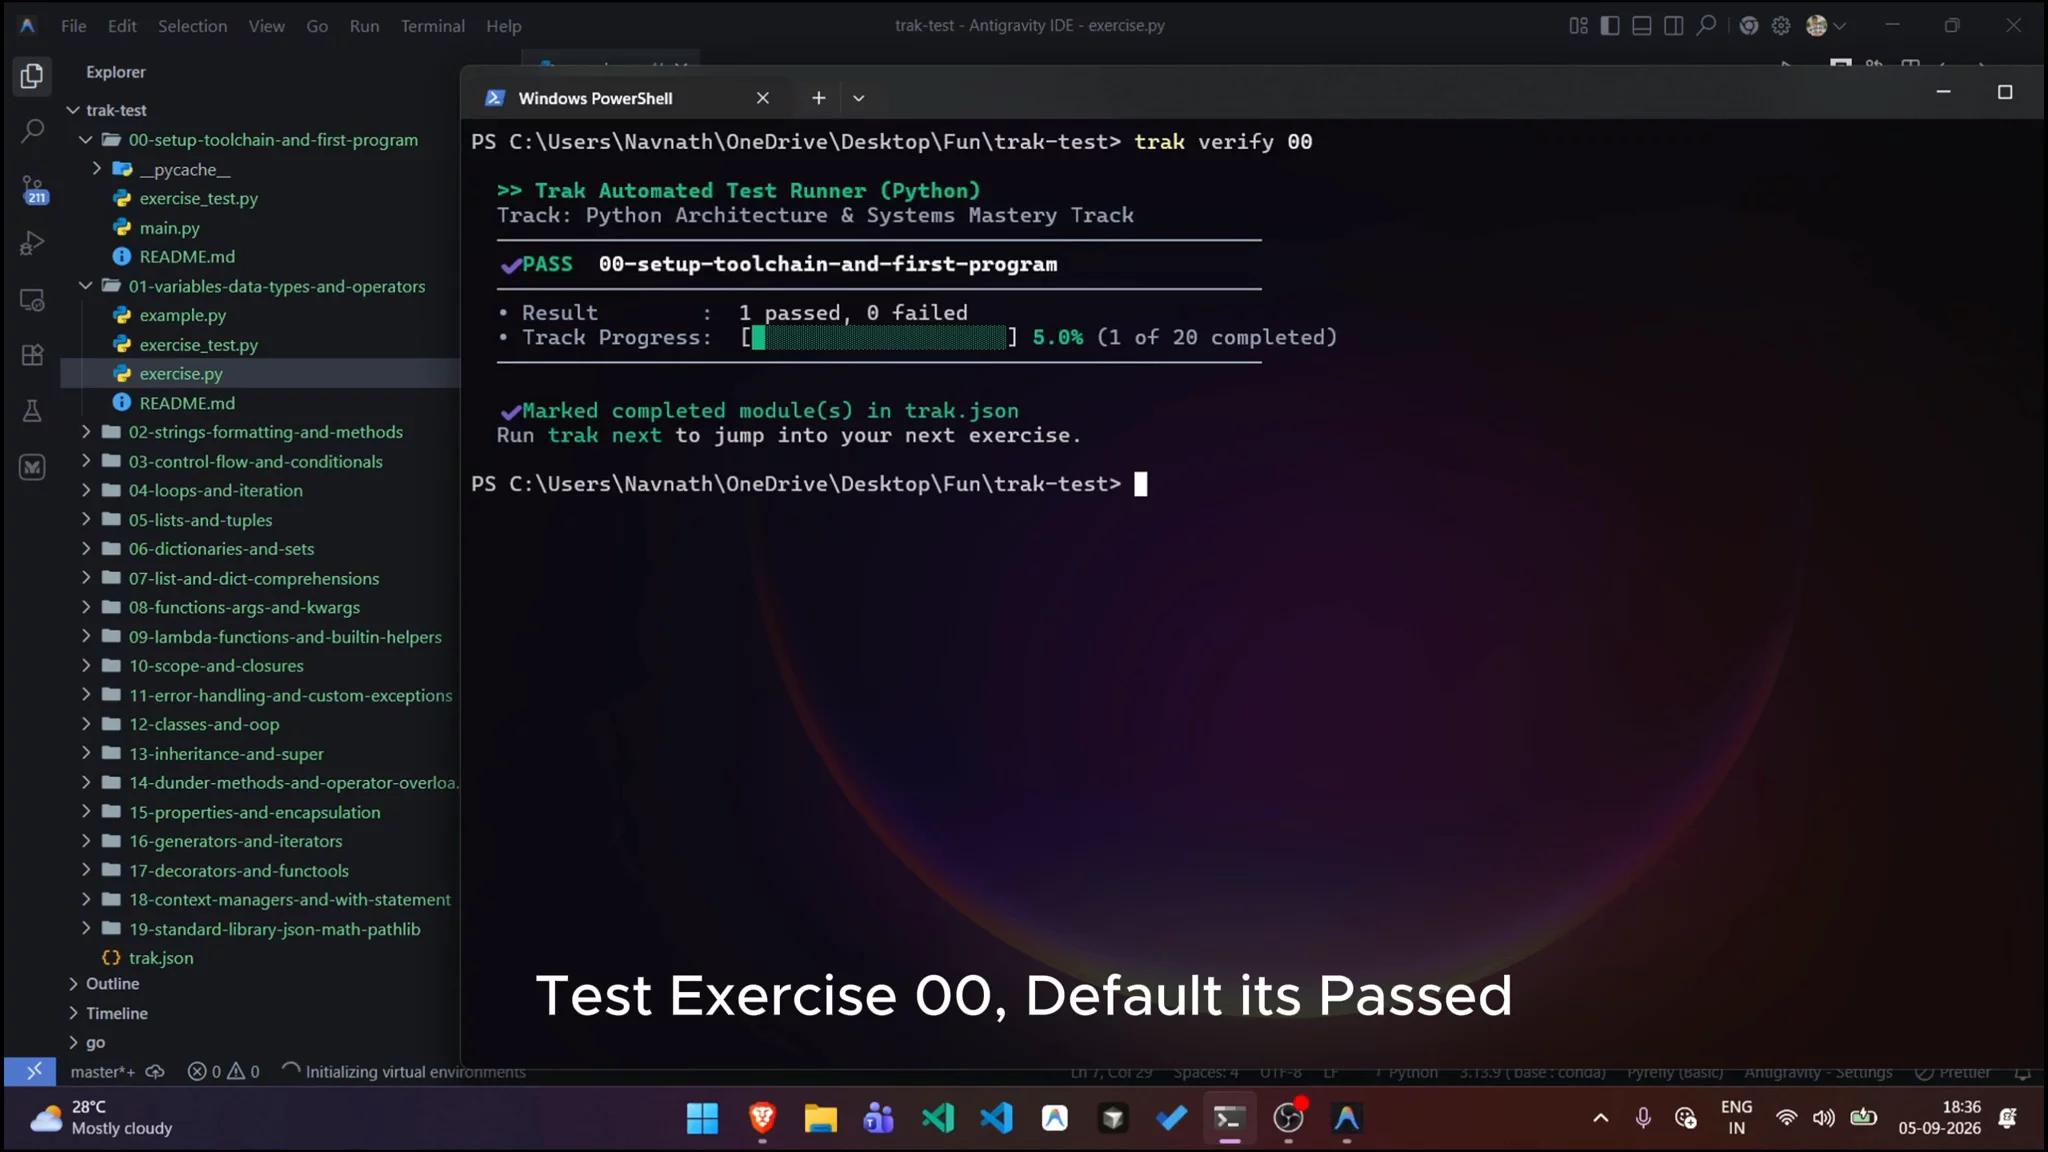The image size is (2048, 1152).
Task: Toggle the secondary side bar layout icon
Action: pos(1674,26)
